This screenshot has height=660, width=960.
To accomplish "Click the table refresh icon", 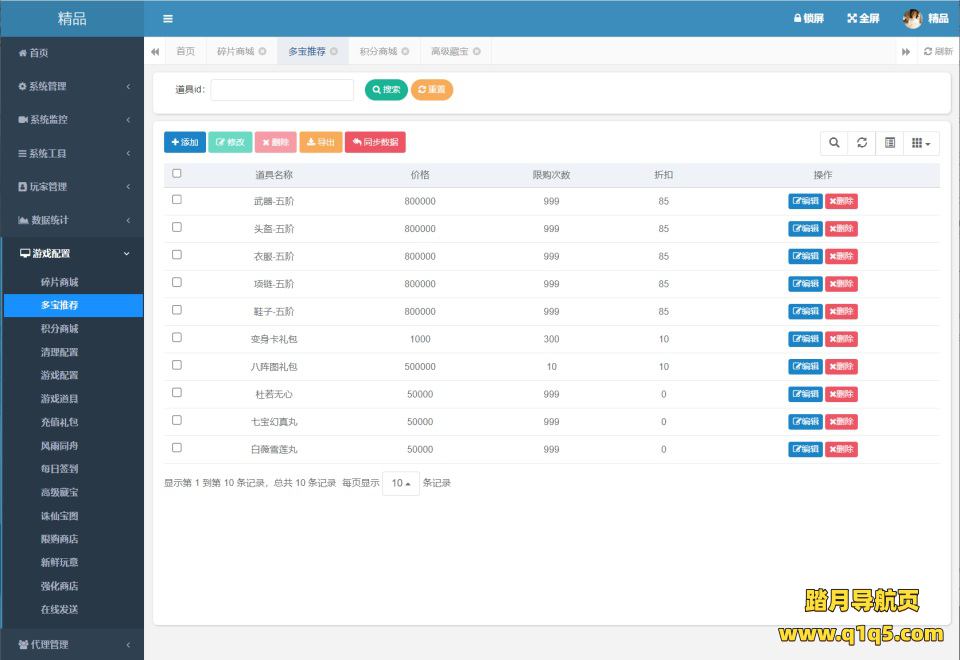I will click(x=862, y=143).
